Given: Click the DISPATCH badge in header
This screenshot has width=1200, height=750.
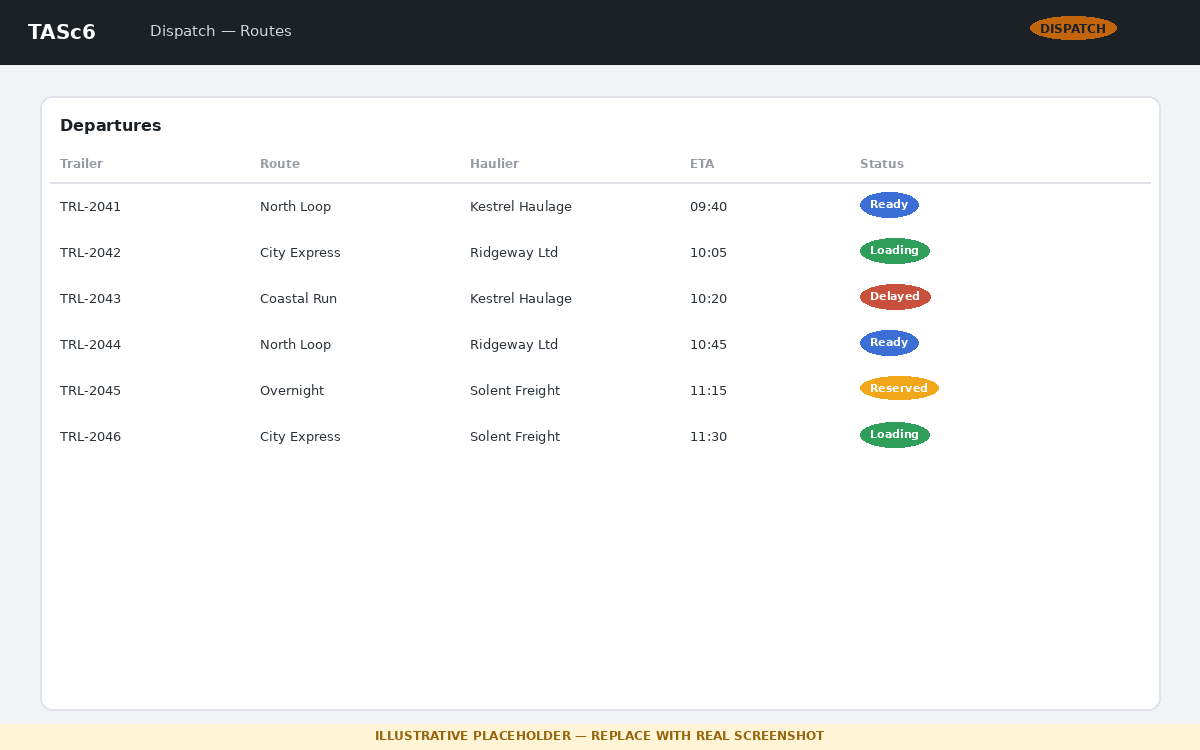Looking at the screenshot, I should [x=1073, y=28].
